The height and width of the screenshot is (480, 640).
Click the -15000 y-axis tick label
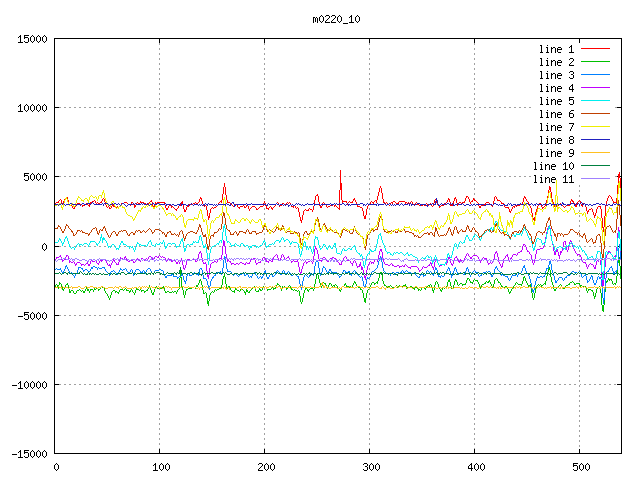coord(27,454)
